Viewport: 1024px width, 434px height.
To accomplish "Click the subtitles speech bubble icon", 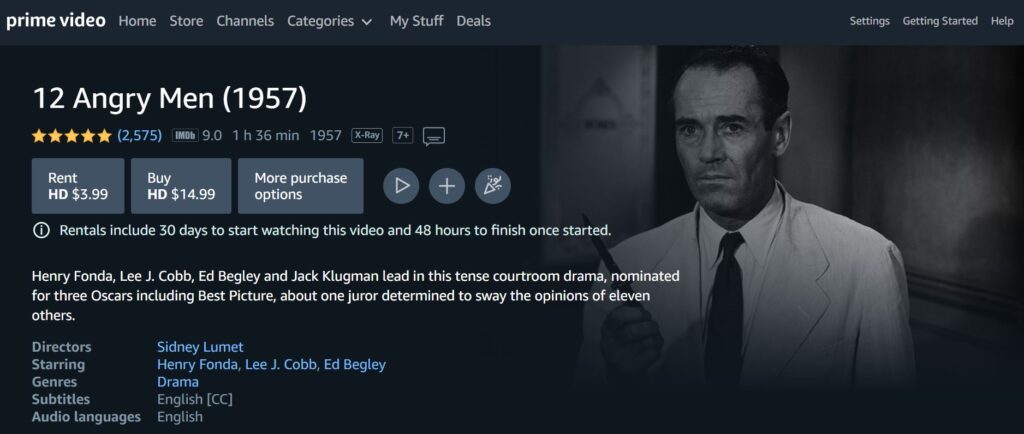I will tap(434, 136).
